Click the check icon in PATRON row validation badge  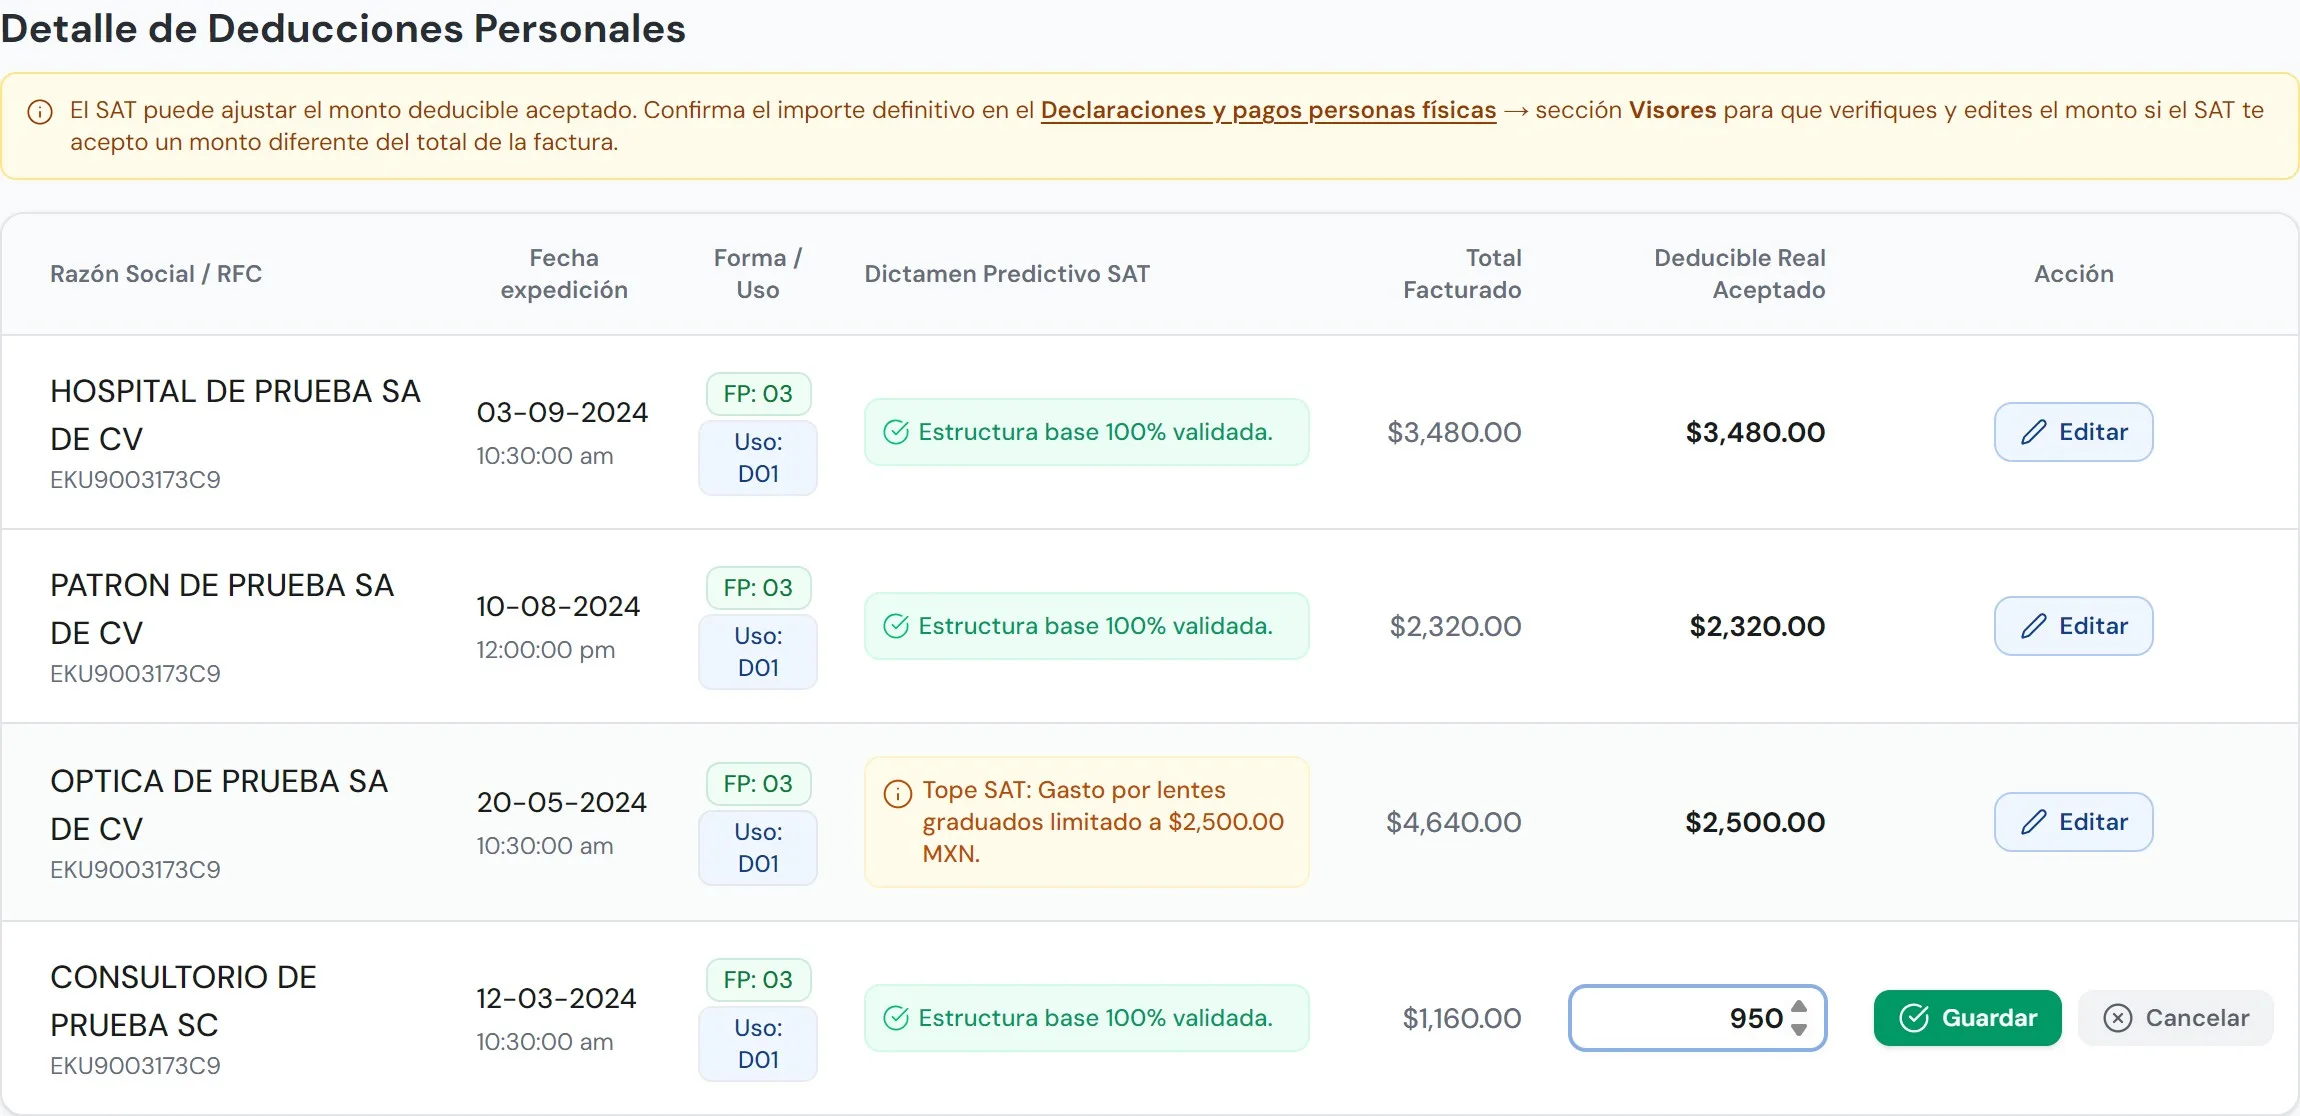(x=896, y=626)
